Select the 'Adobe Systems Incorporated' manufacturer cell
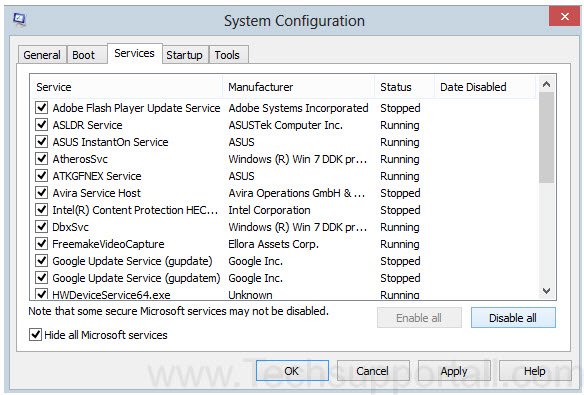This screenshot has height=395, width=584. pyautogui.click(x=298, y=108)
